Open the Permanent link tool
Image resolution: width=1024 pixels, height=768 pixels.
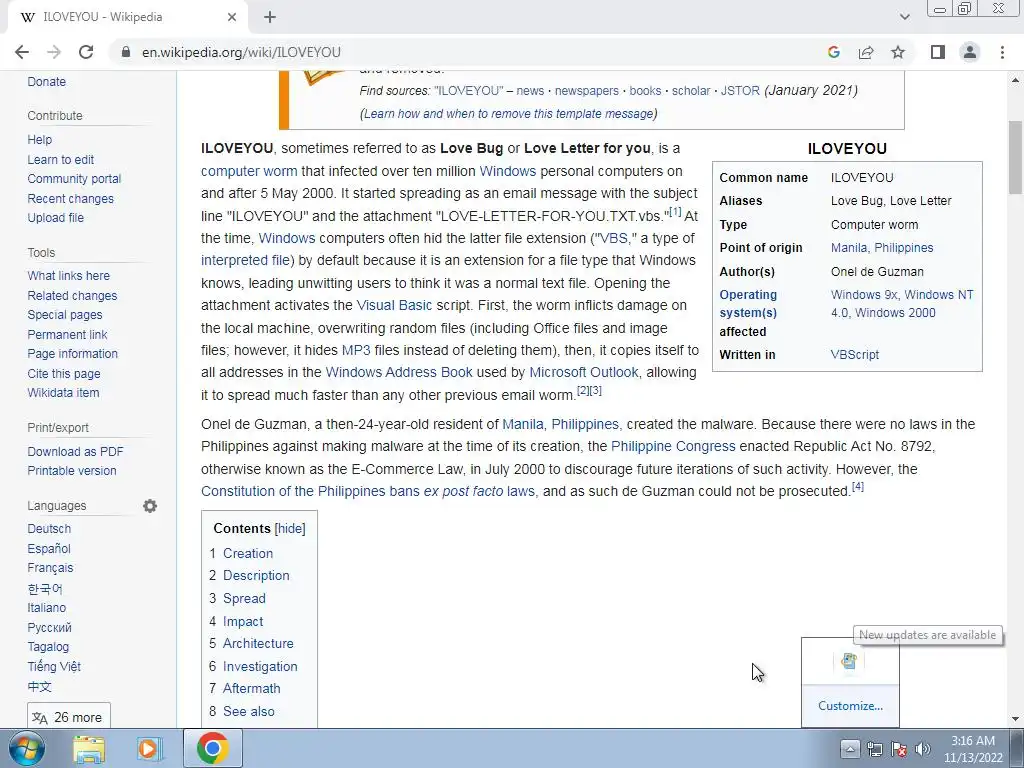tap(67, 334)
